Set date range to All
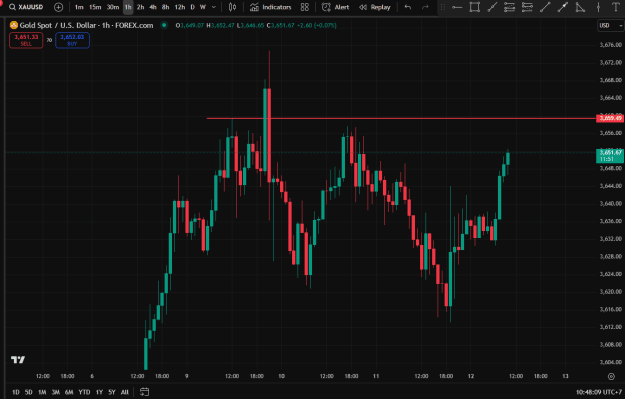Viewport: 625px width, 399px height. pyautogui.click(x=124, y=392)
